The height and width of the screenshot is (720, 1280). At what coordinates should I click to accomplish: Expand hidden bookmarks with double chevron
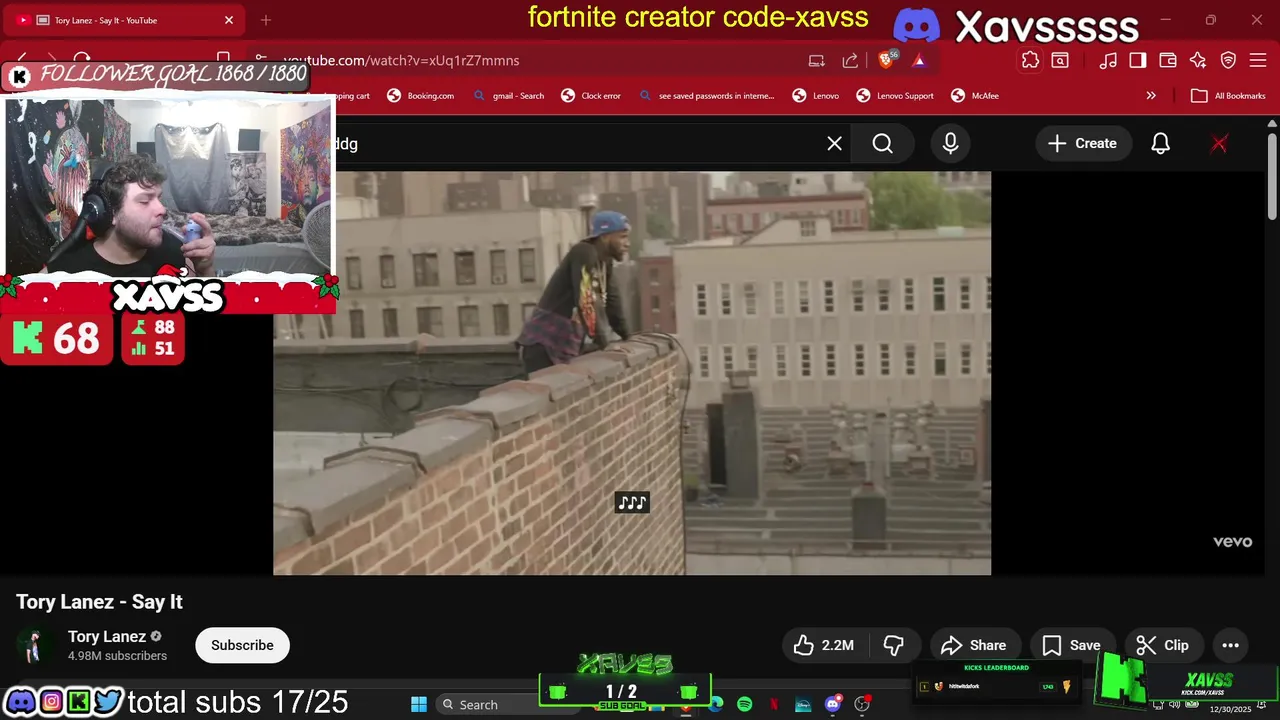pos(1151,96)
